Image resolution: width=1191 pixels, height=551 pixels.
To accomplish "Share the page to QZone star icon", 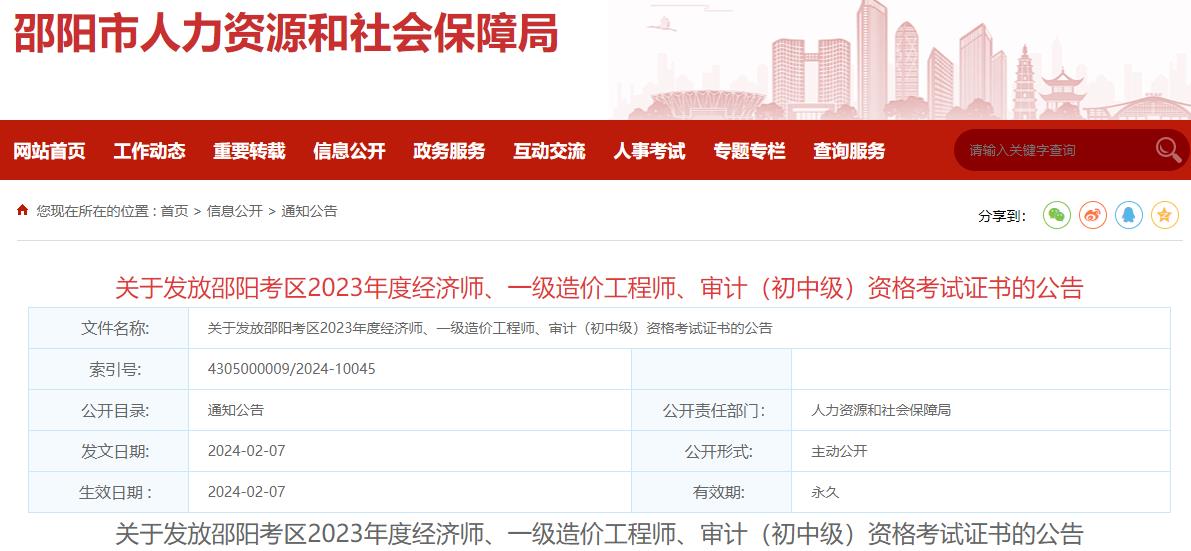I will pyautogui.click(x=1165, y=215).
